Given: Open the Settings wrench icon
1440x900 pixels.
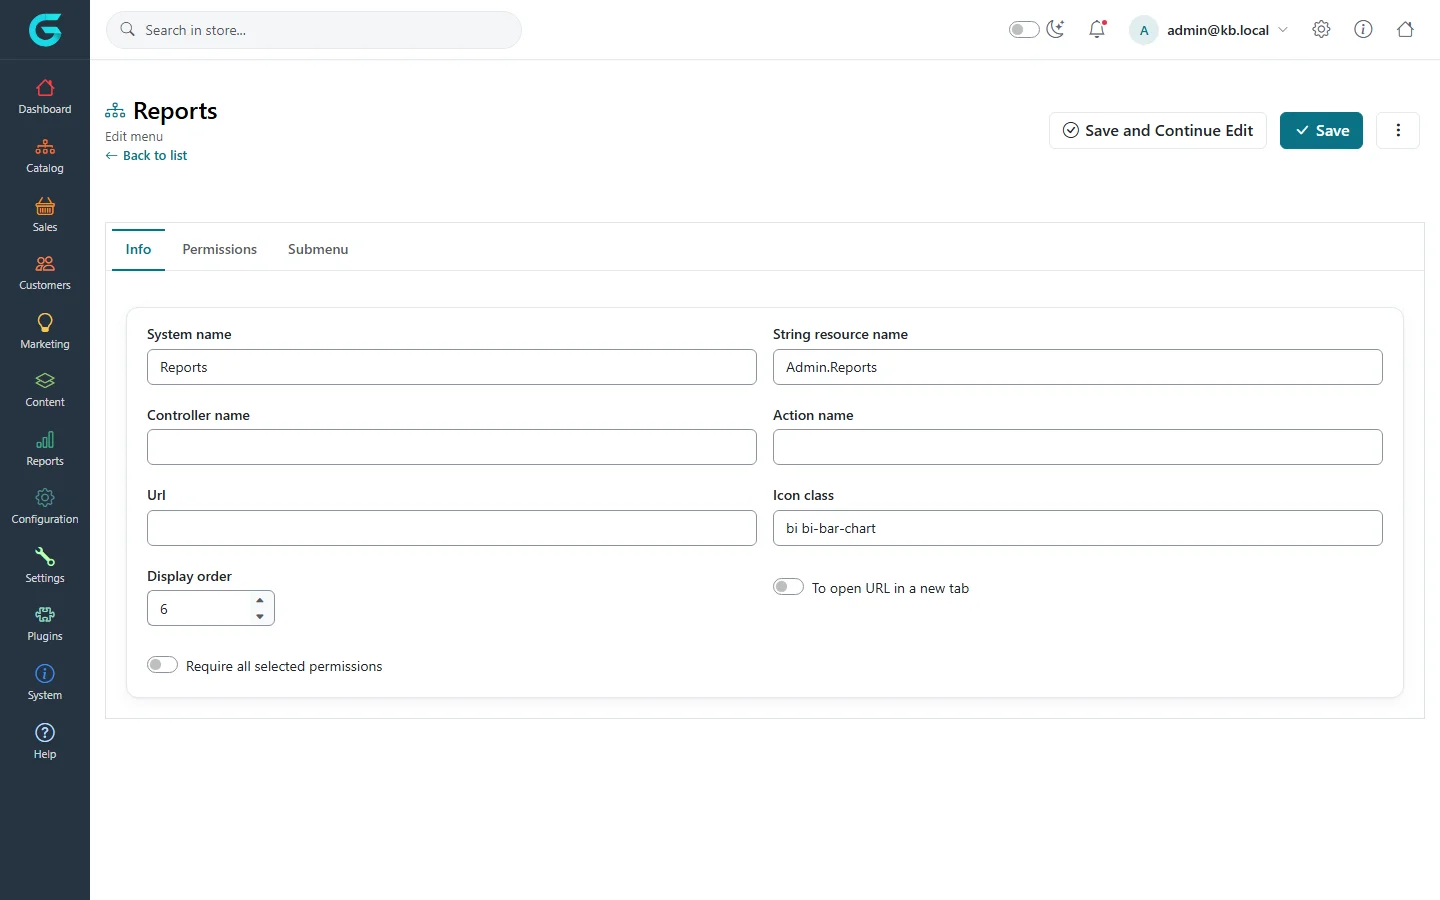Looking at the screenshot, I should (x=45, y=557).
